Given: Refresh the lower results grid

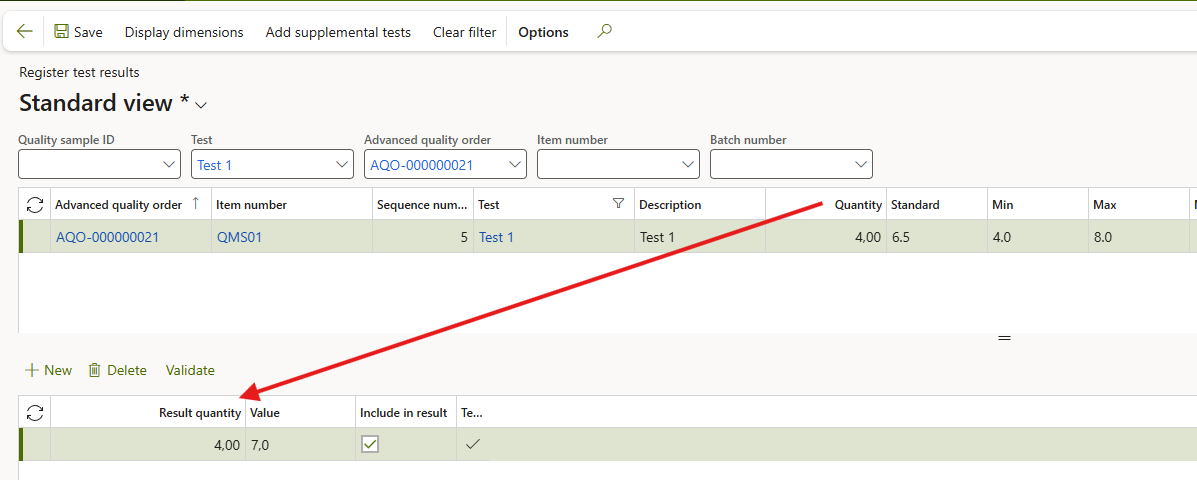Looking at the screenshot, I should point(35,413).
